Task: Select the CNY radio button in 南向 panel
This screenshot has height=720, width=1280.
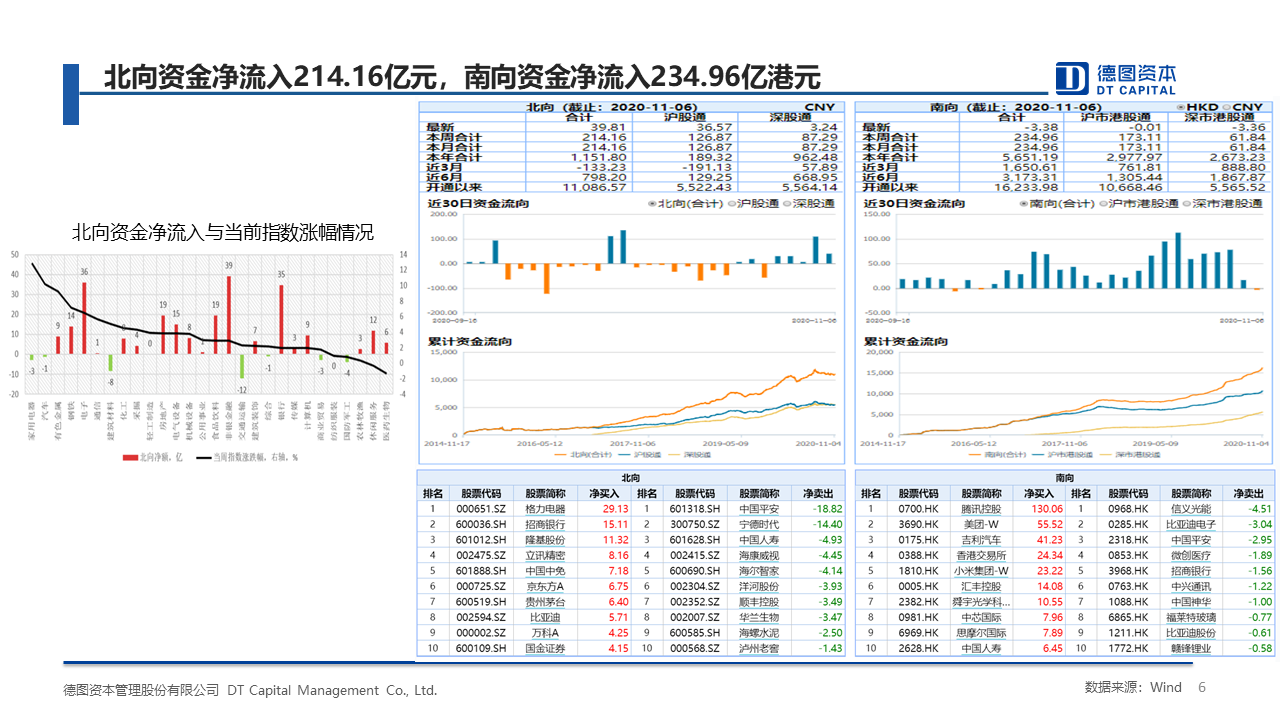Action: (1226, 107)
